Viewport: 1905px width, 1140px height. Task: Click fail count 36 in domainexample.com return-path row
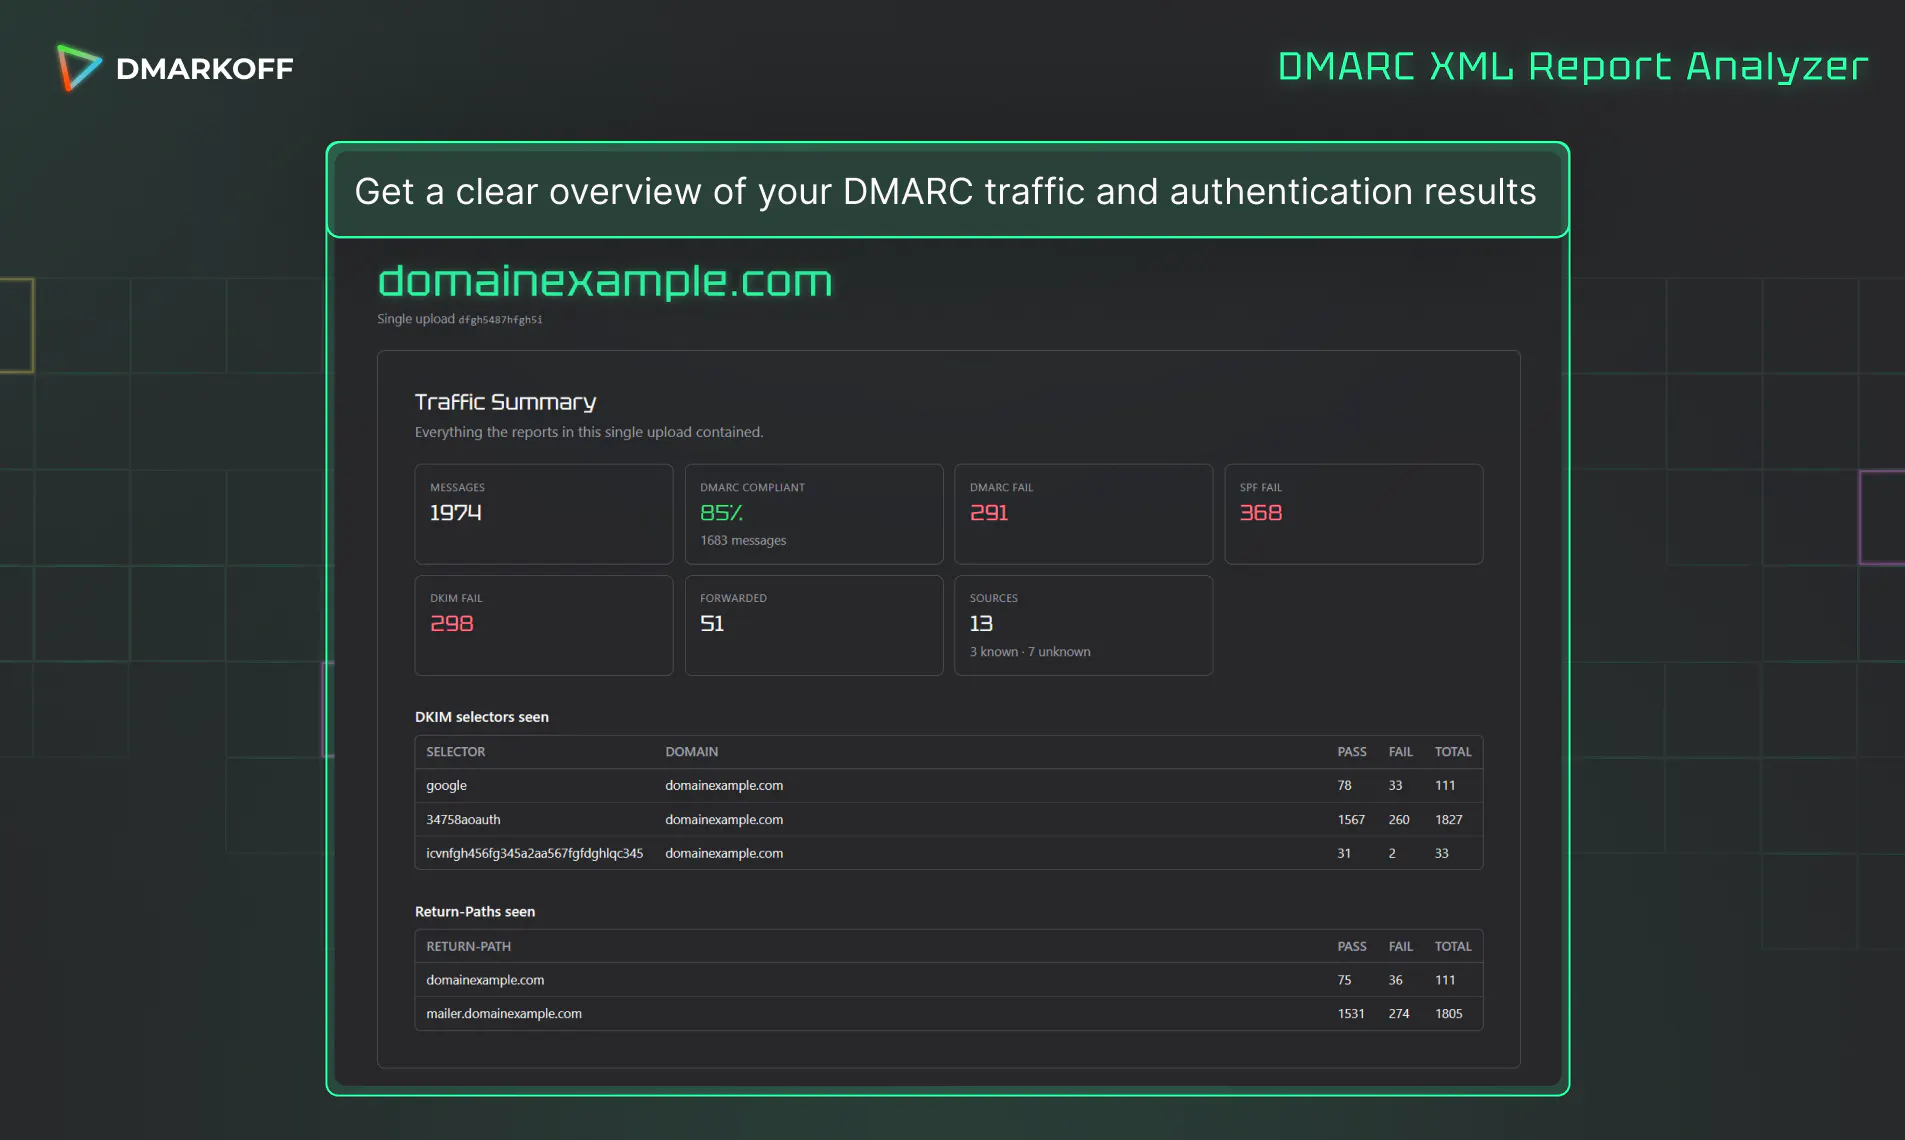(x=1395, y=980)
